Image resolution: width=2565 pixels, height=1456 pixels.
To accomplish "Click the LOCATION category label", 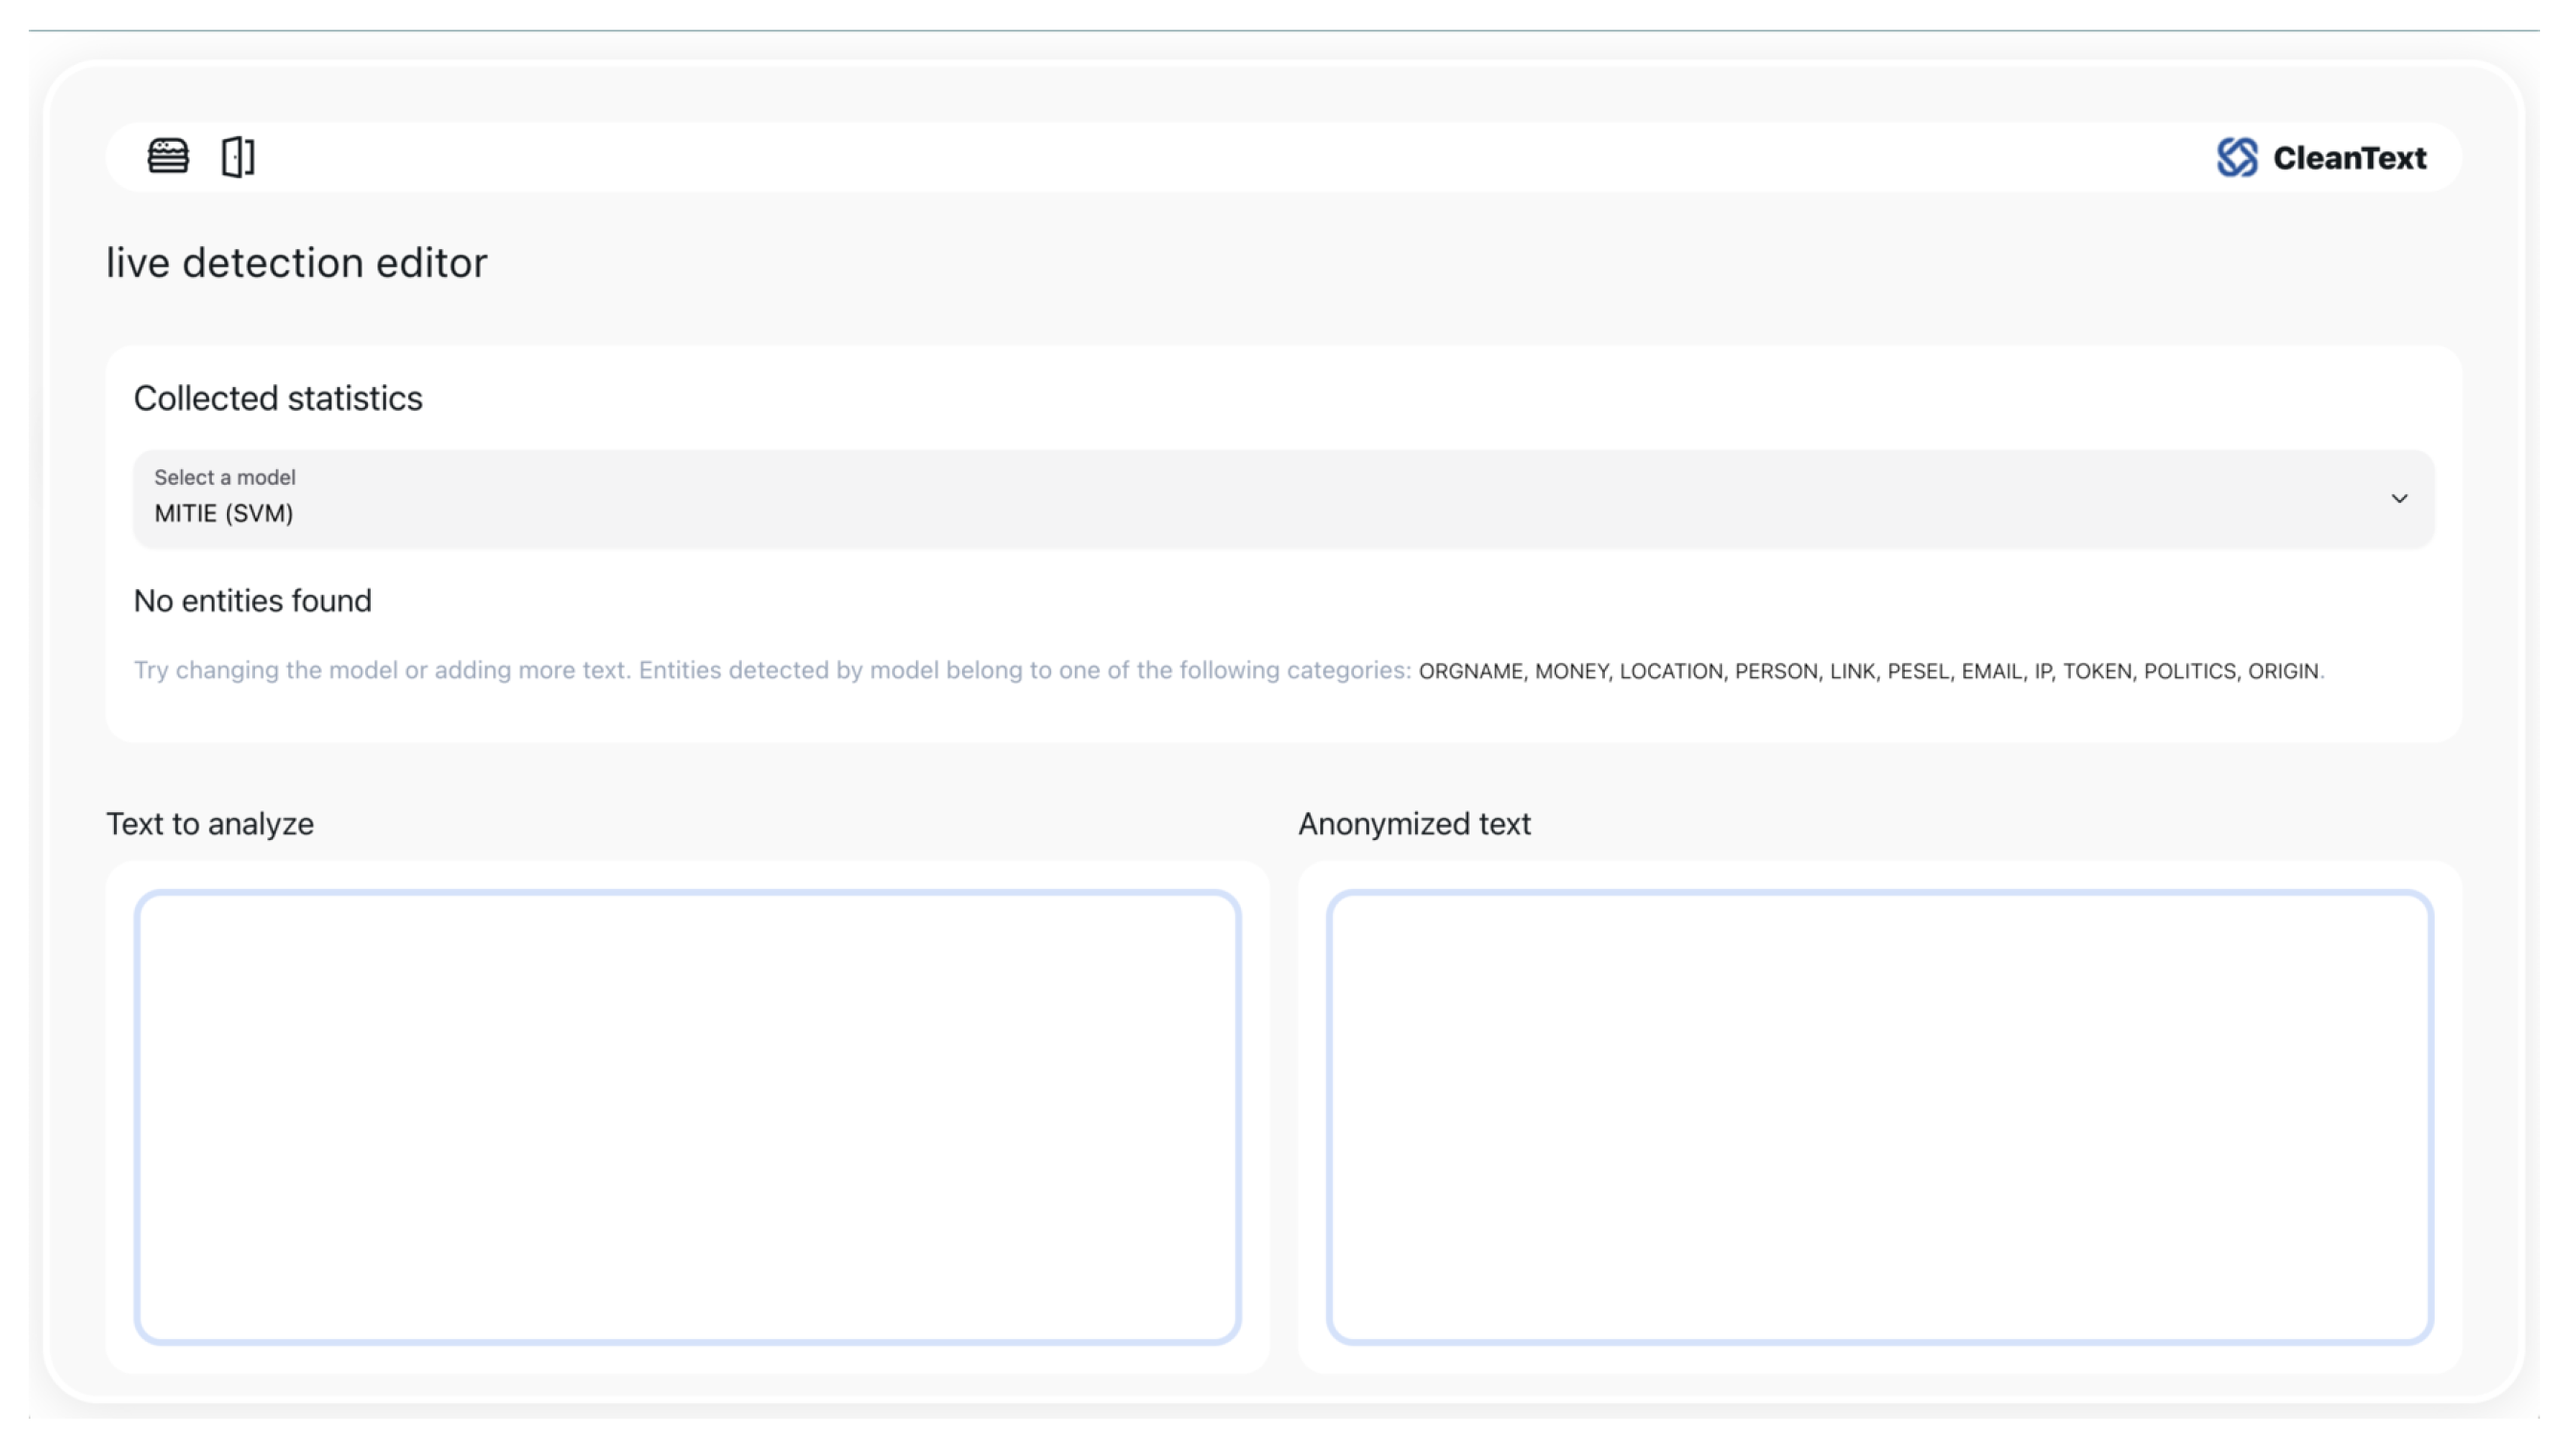I will tap(1670, 671).
